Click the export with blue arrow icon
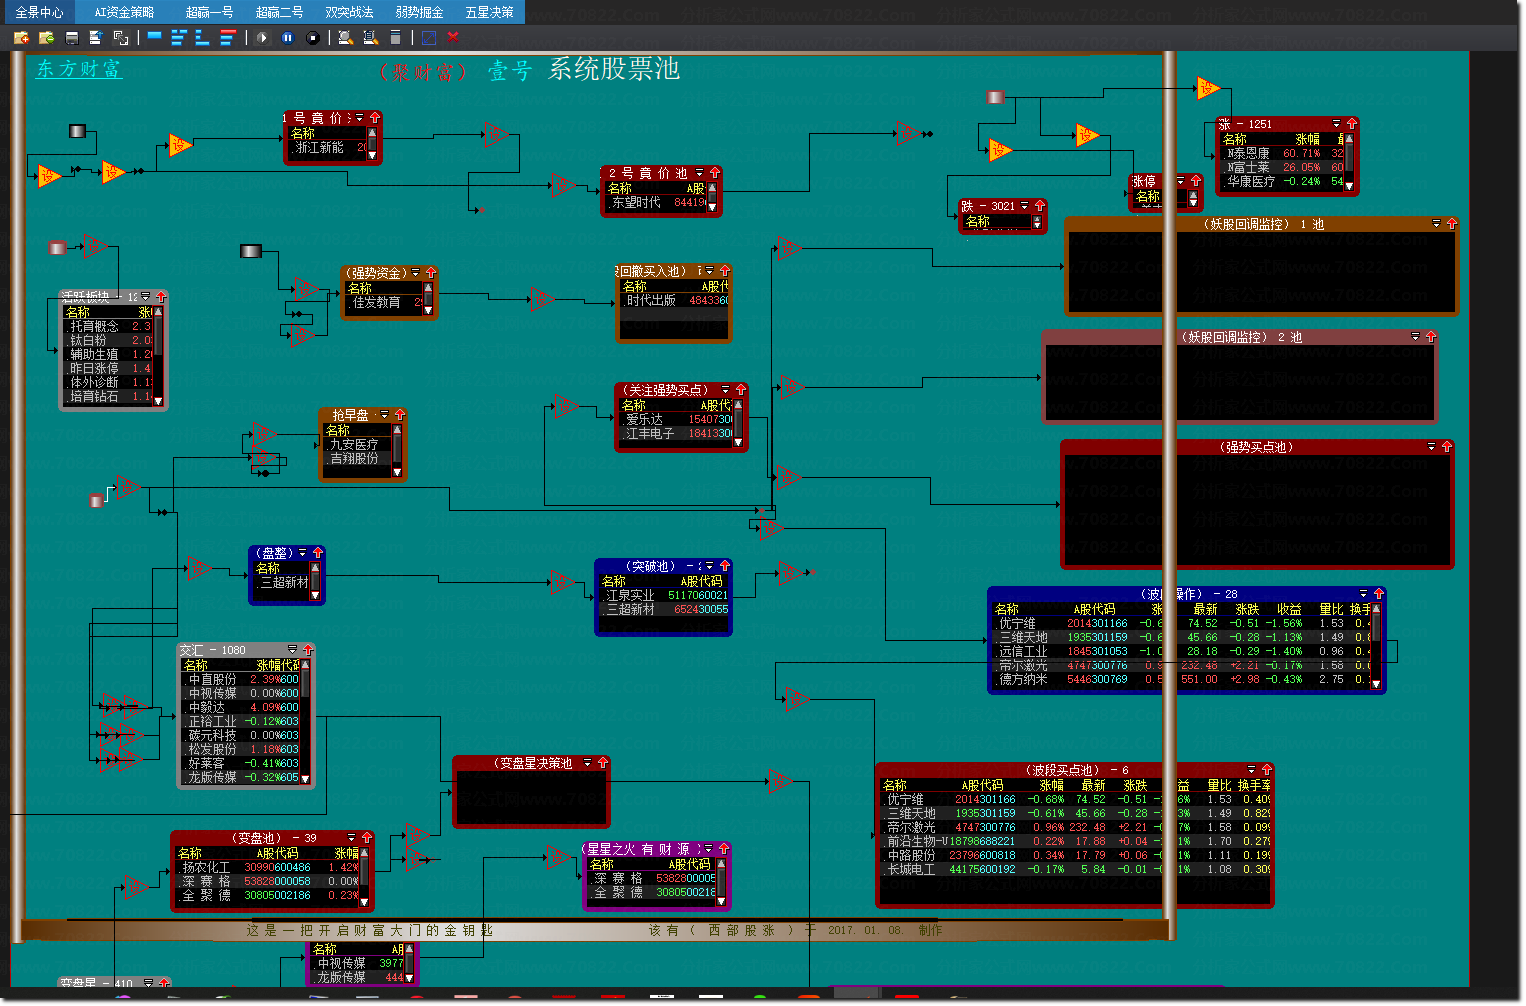This screenshot has height=1006, width=1526. click(x=96, y=37)
